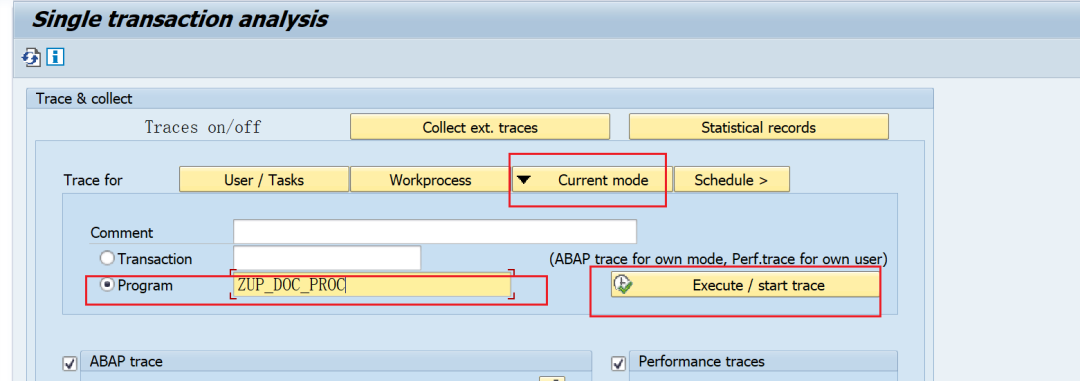
Task: Click Execute / start trace button
Action: 745,285
